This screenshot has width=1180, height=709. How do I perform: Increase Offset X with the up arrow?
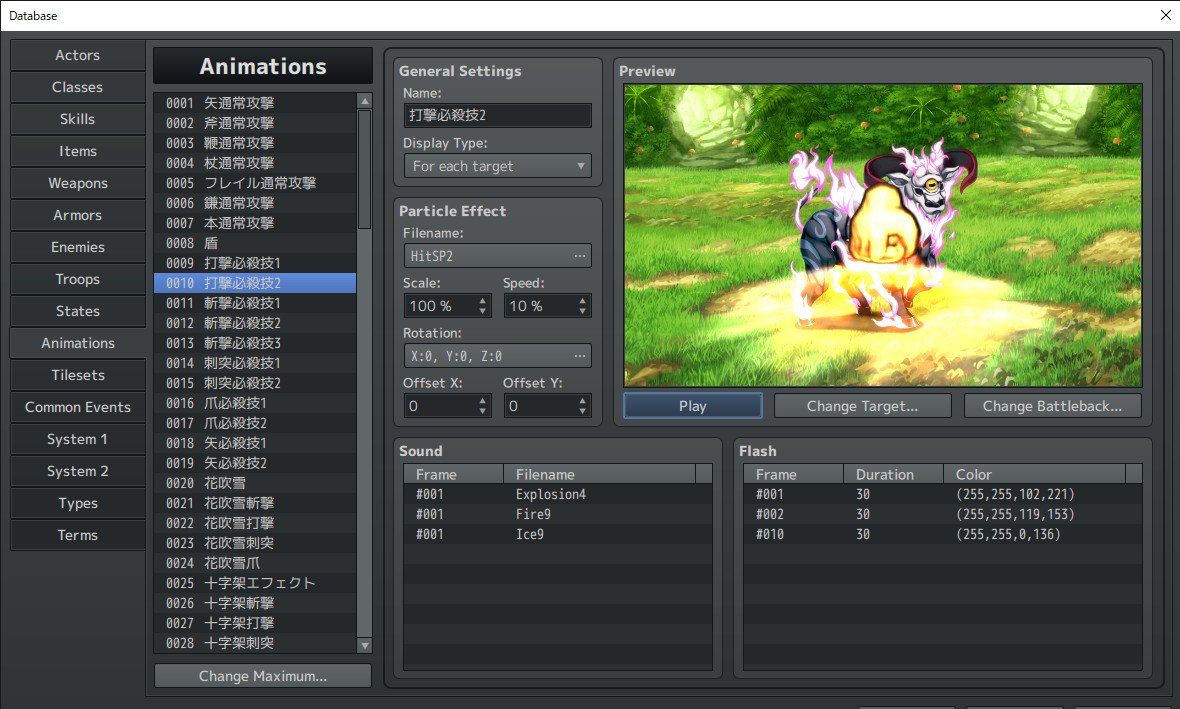pyautogui.click(x=481, y=400)
